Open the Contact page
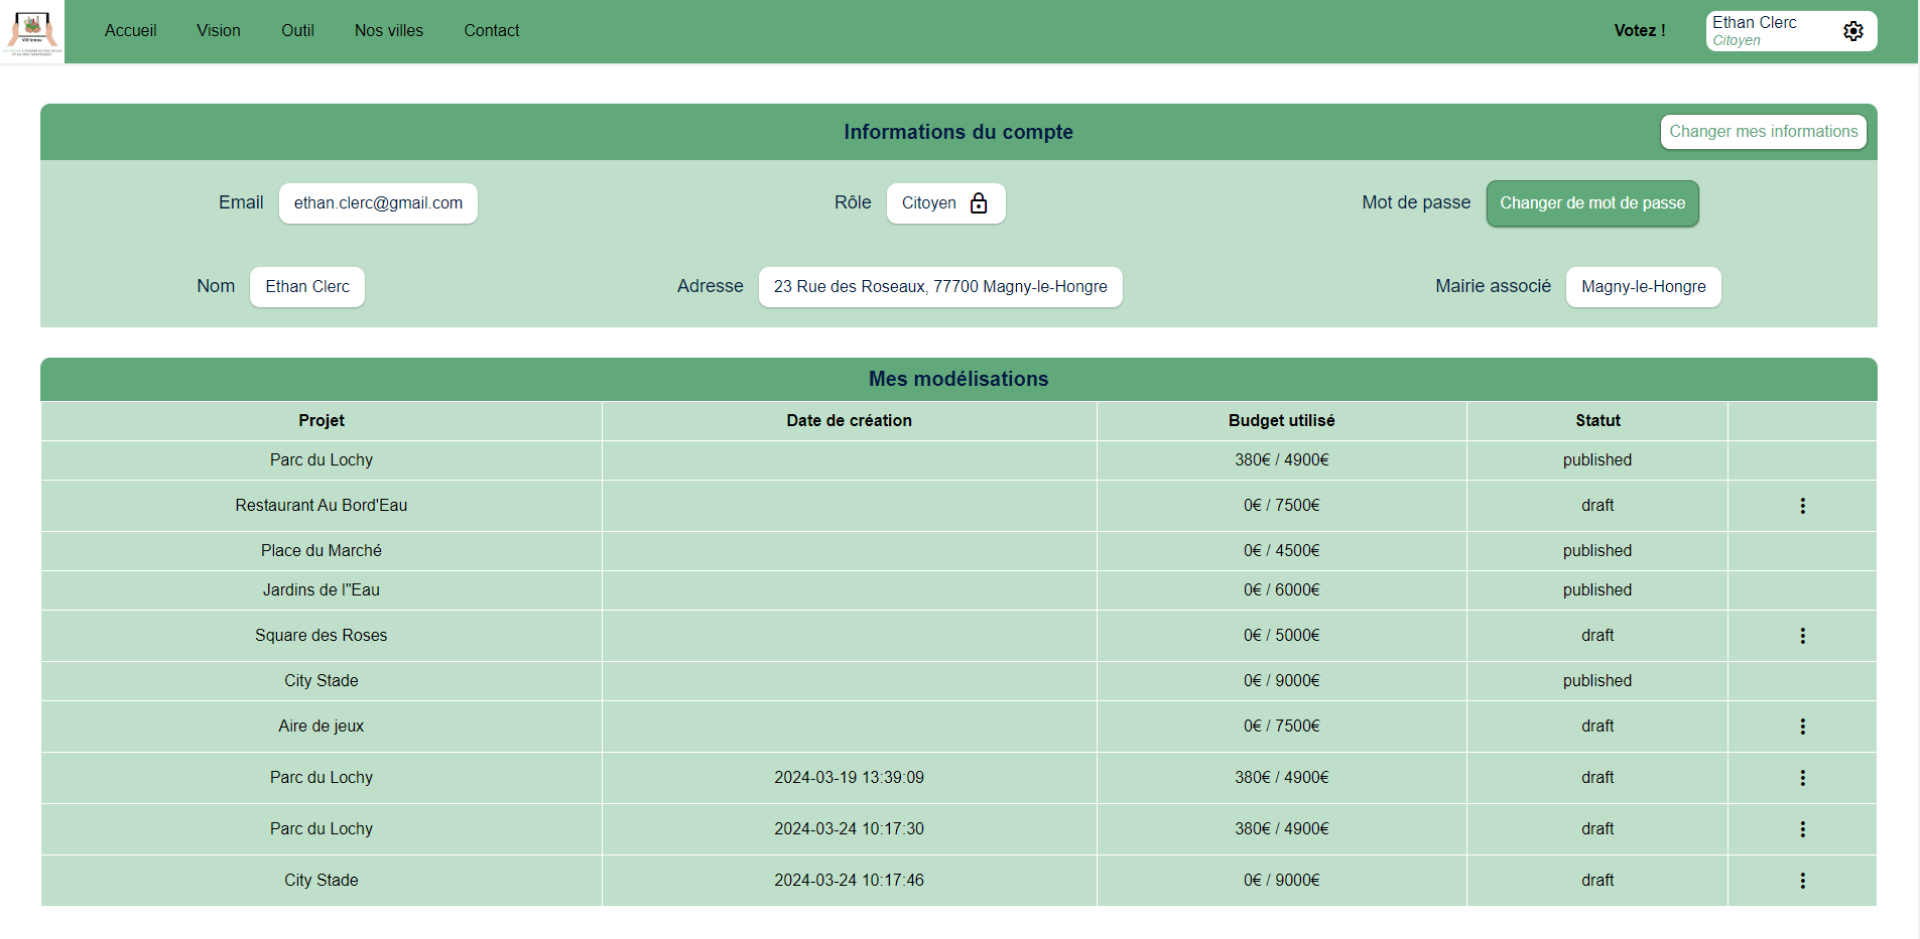Viewport: 1920px width, 939px height. pos(491,31)
